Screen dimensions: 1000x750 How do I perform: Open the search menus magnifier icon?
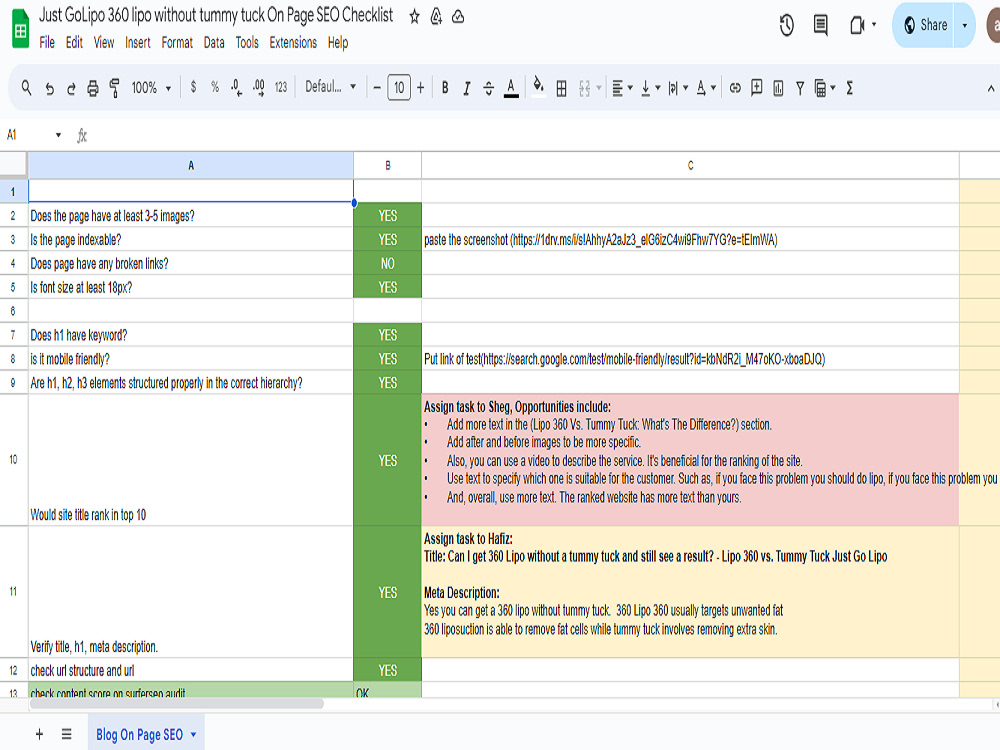pos(26,88)
